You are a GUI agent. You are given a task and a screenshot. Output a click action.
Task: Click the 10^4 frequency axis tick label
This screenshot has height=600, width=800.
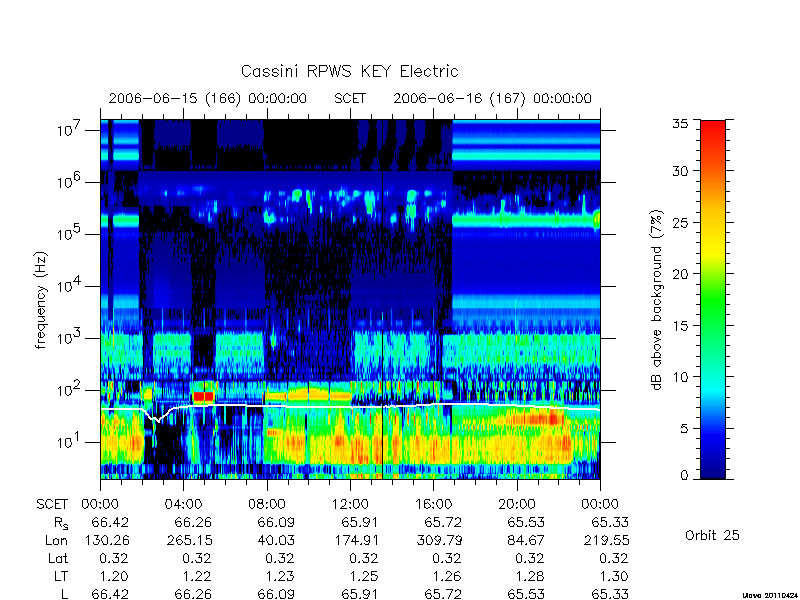[70, 286]
